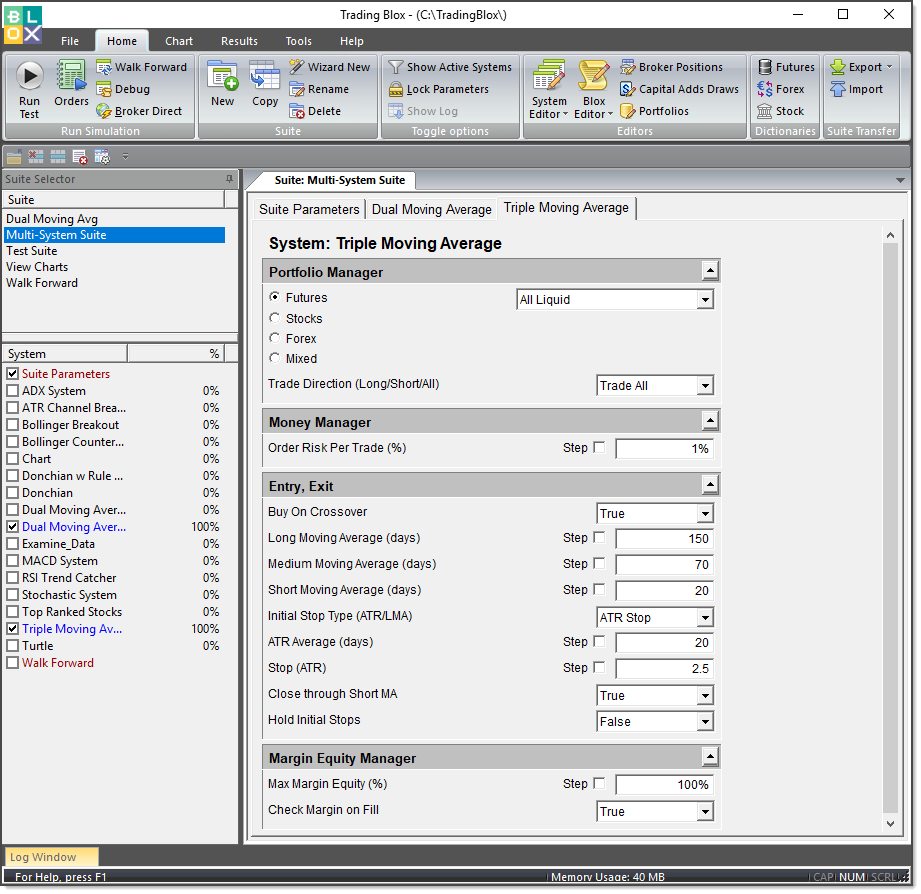921x894 pixels.
Task: Open the Tools ribbon tab
Action: (x=298, y=41)
